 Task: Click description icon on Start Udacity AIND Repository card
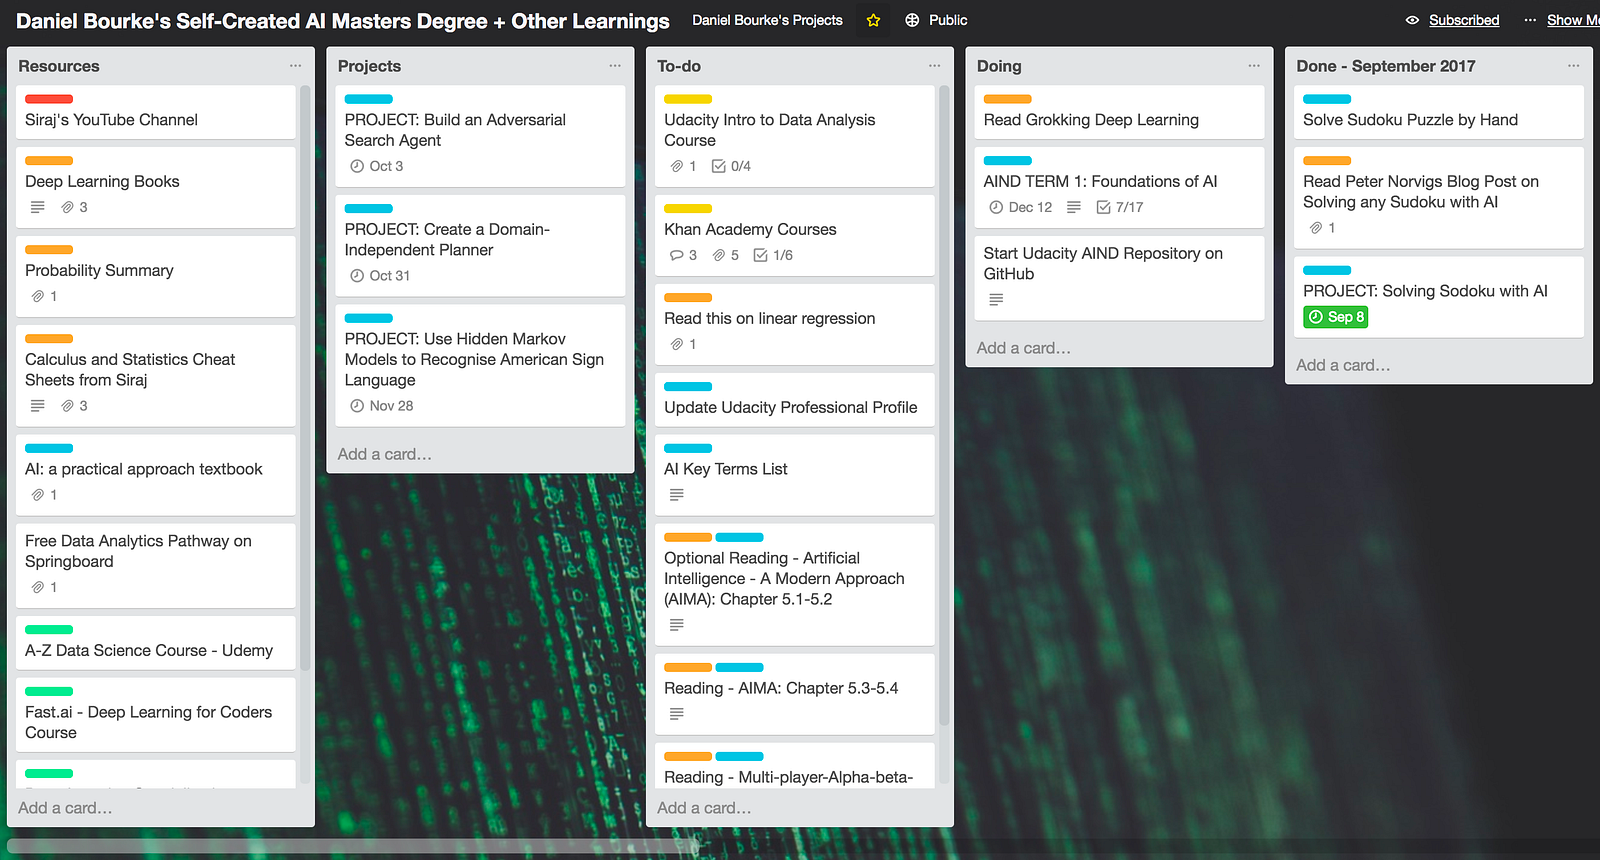click(996, 300)
